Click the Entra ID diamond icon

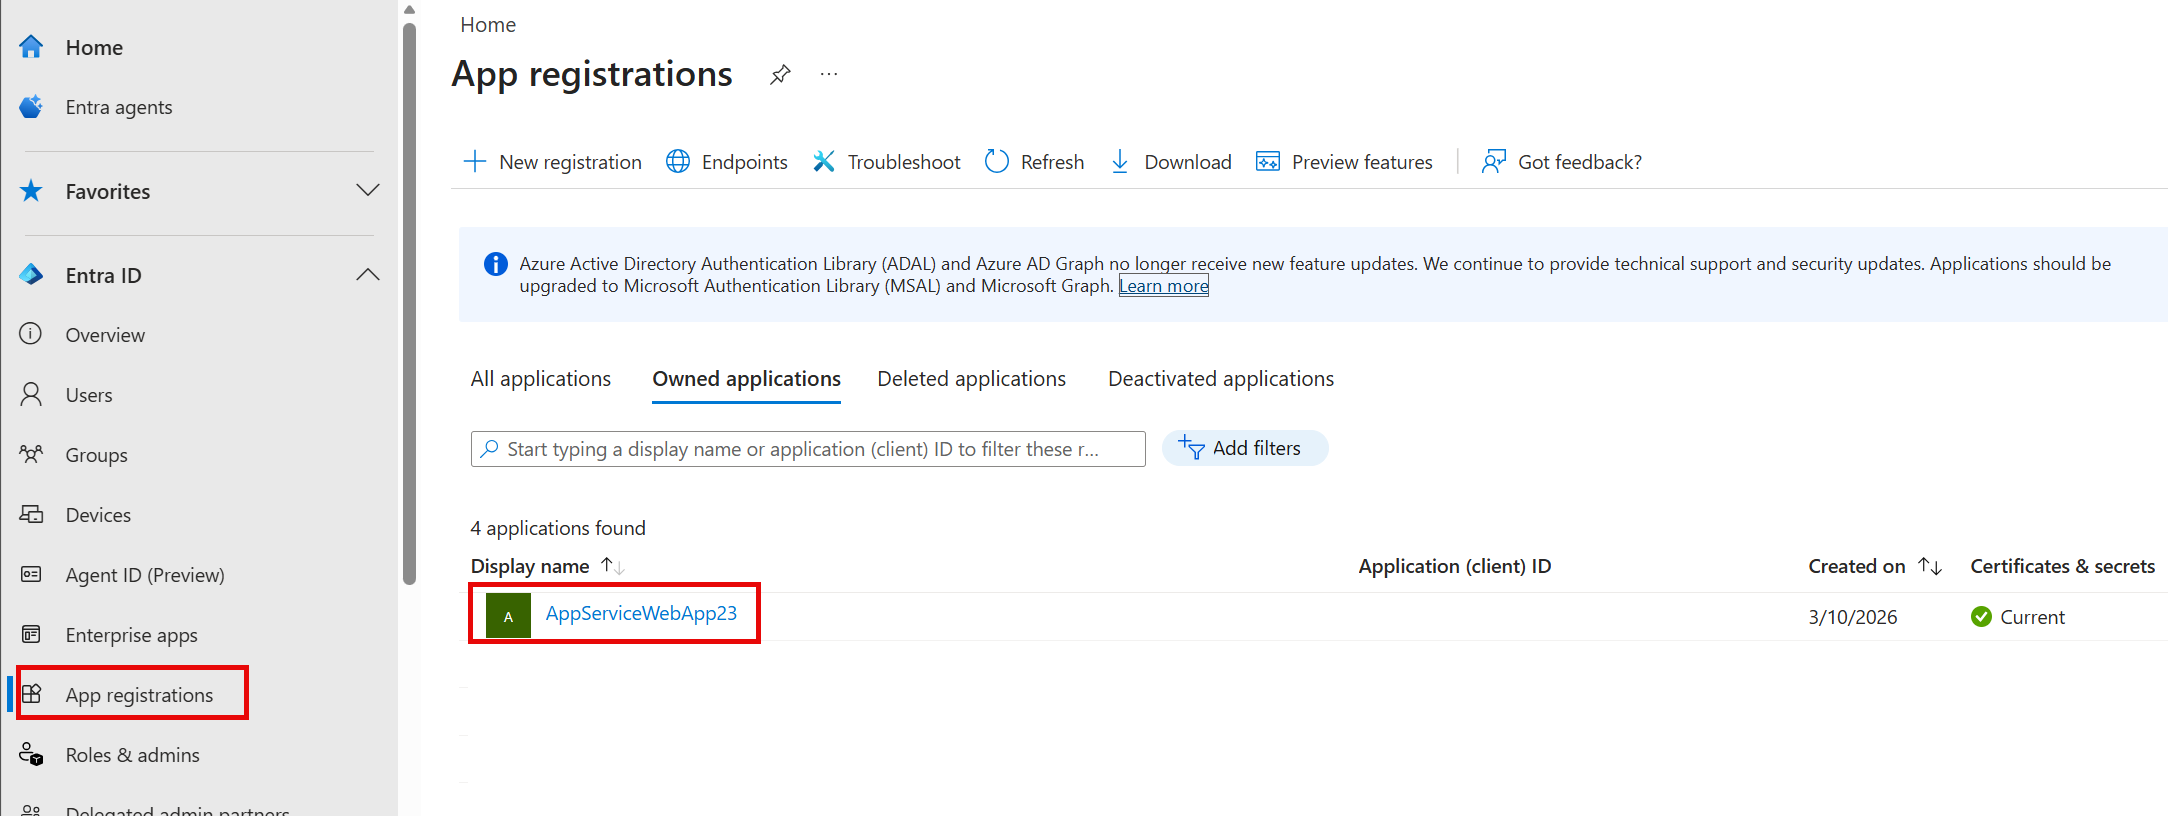[31, 275]
